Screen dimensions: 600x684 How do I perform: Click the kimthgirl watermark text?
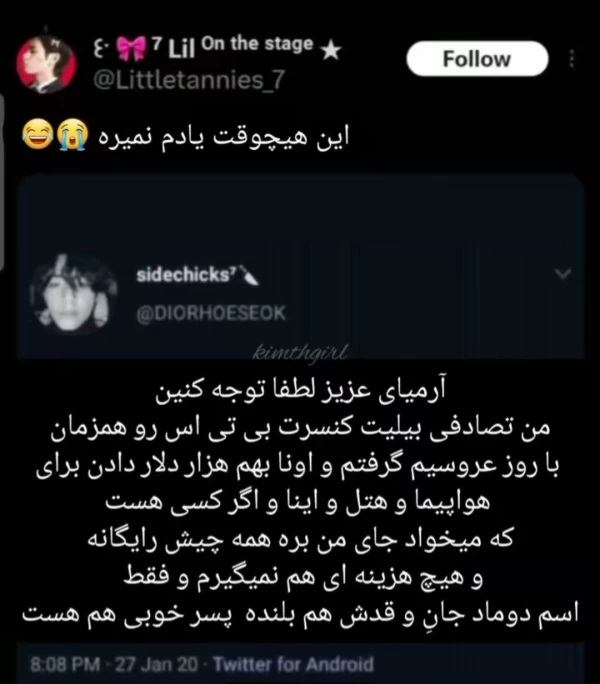tap(301, 352)
